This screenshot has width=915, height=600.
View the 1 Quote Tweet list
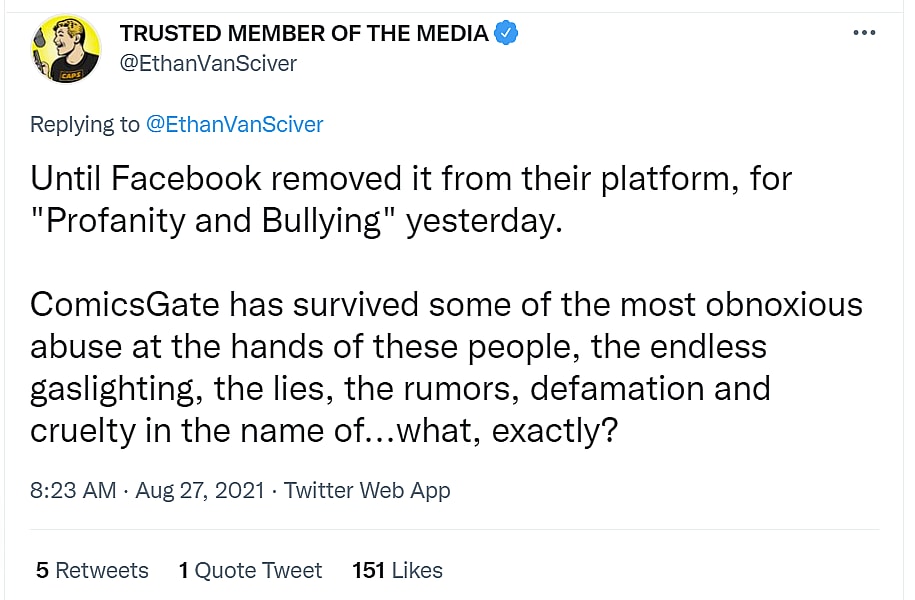pyautogui.click(x=250, y=570)
